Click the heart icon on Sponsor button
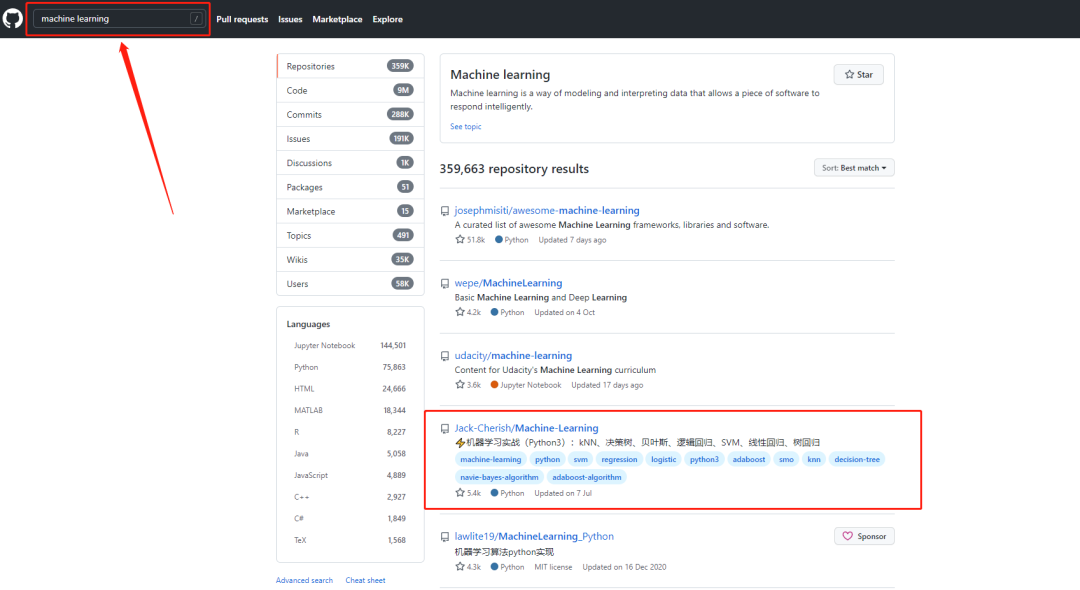This screenshot has height=590, width=1080. pyautogui.click(x=848, y=536)
